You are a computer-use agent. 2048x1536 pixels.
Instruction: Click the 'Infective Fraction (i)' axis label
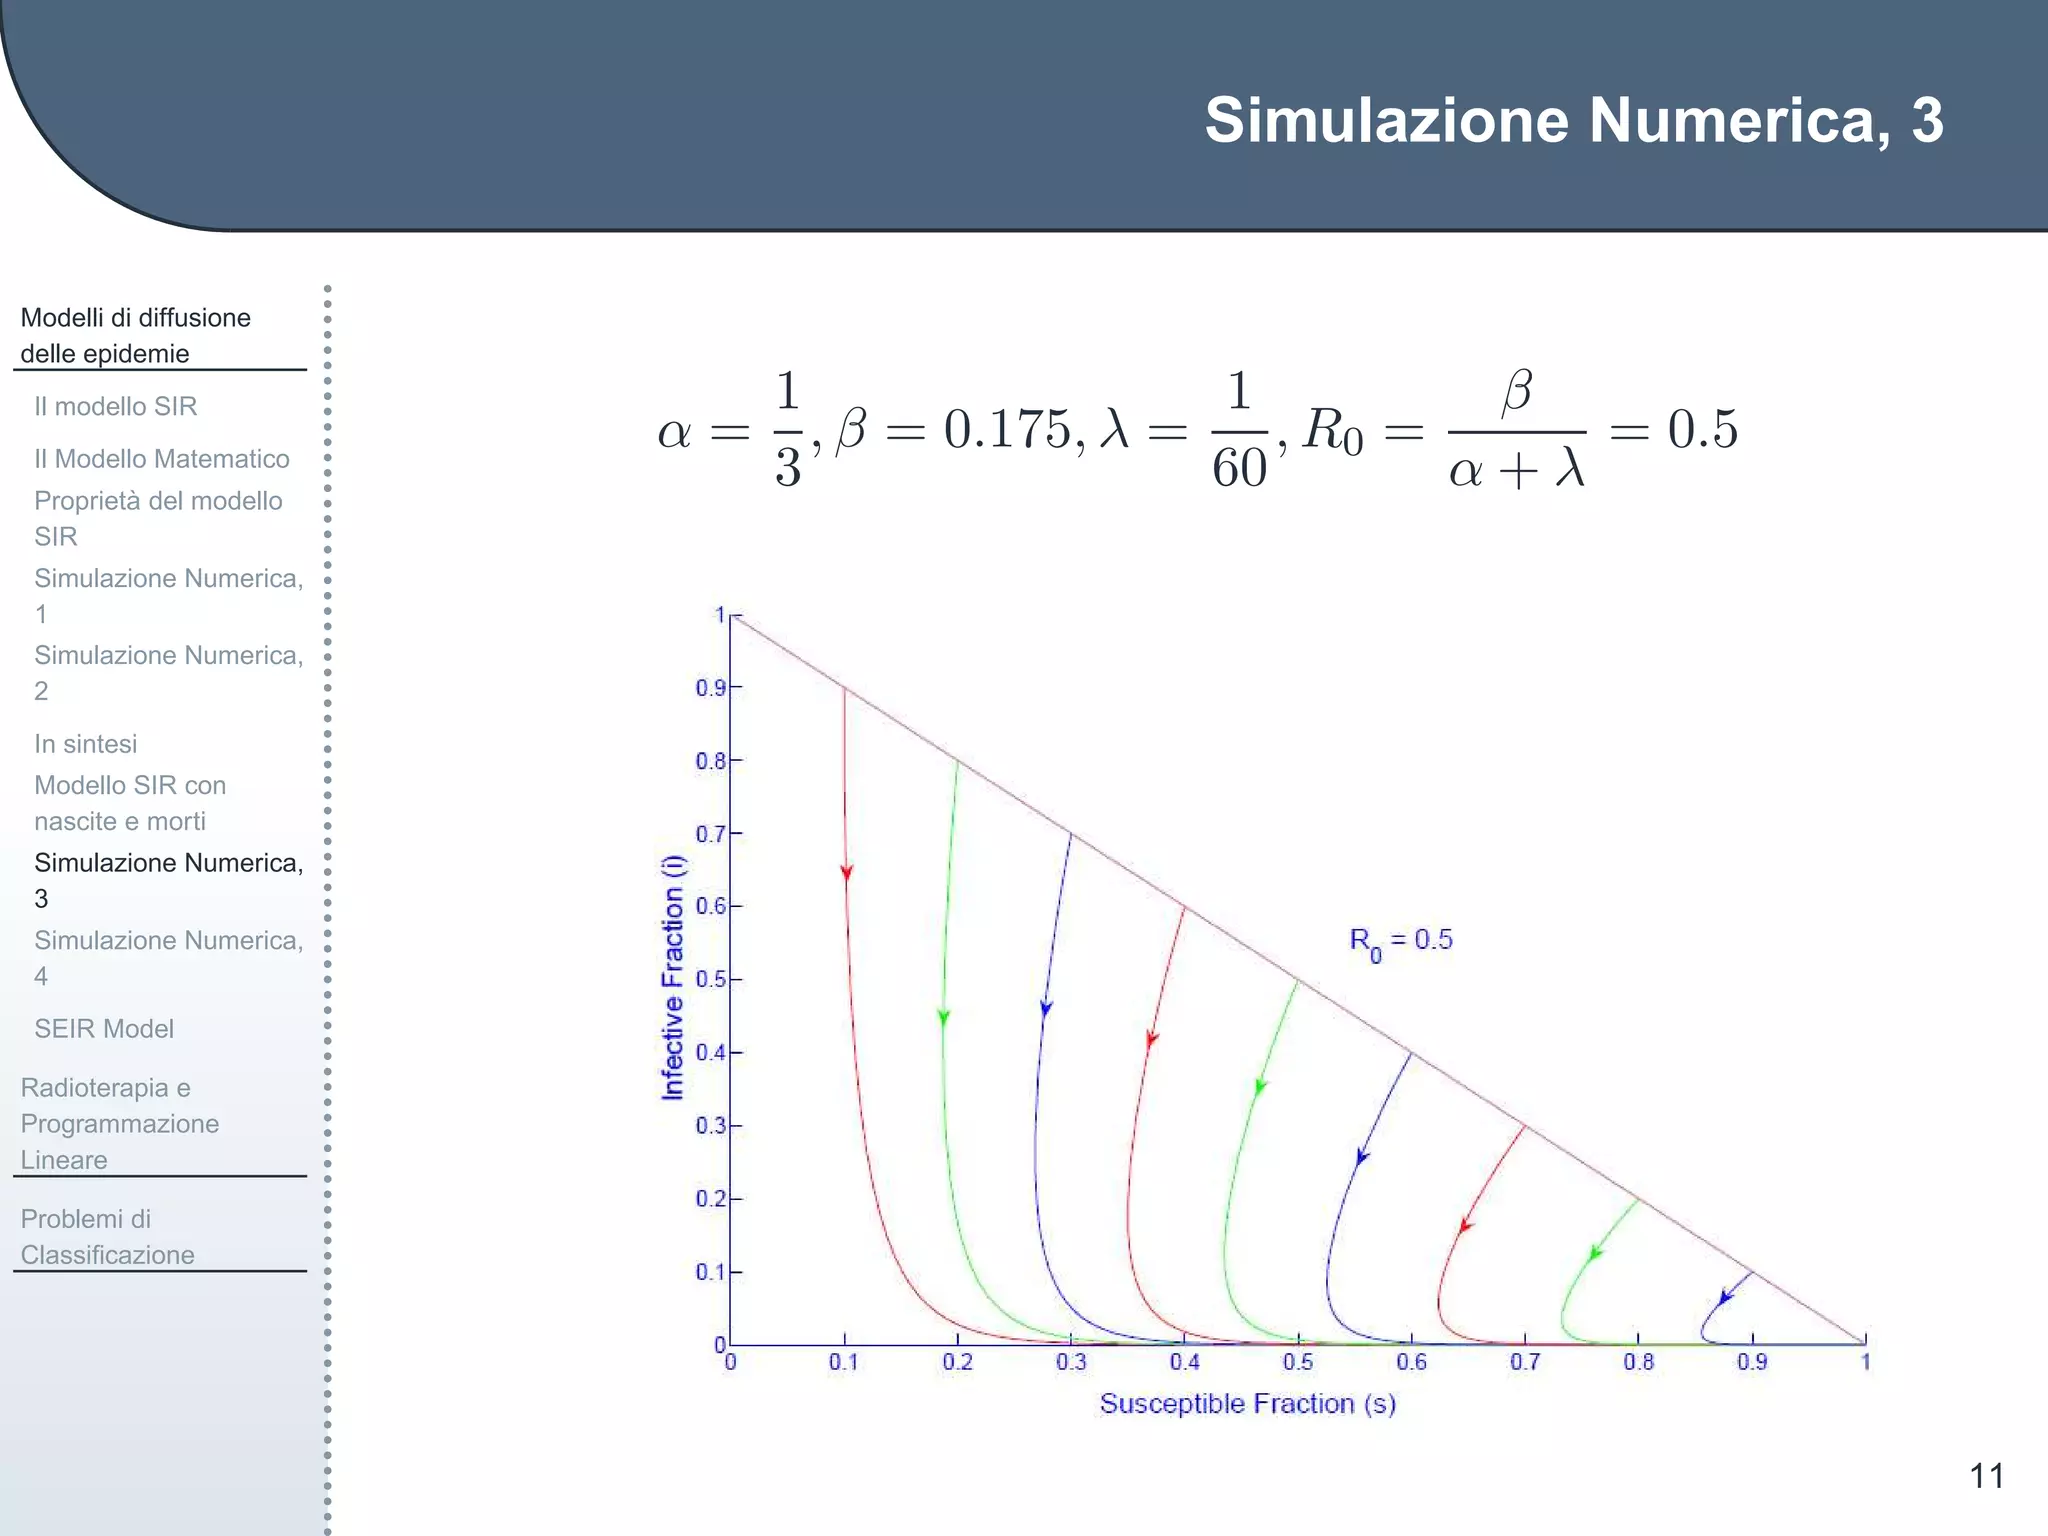tap(673, 978)
